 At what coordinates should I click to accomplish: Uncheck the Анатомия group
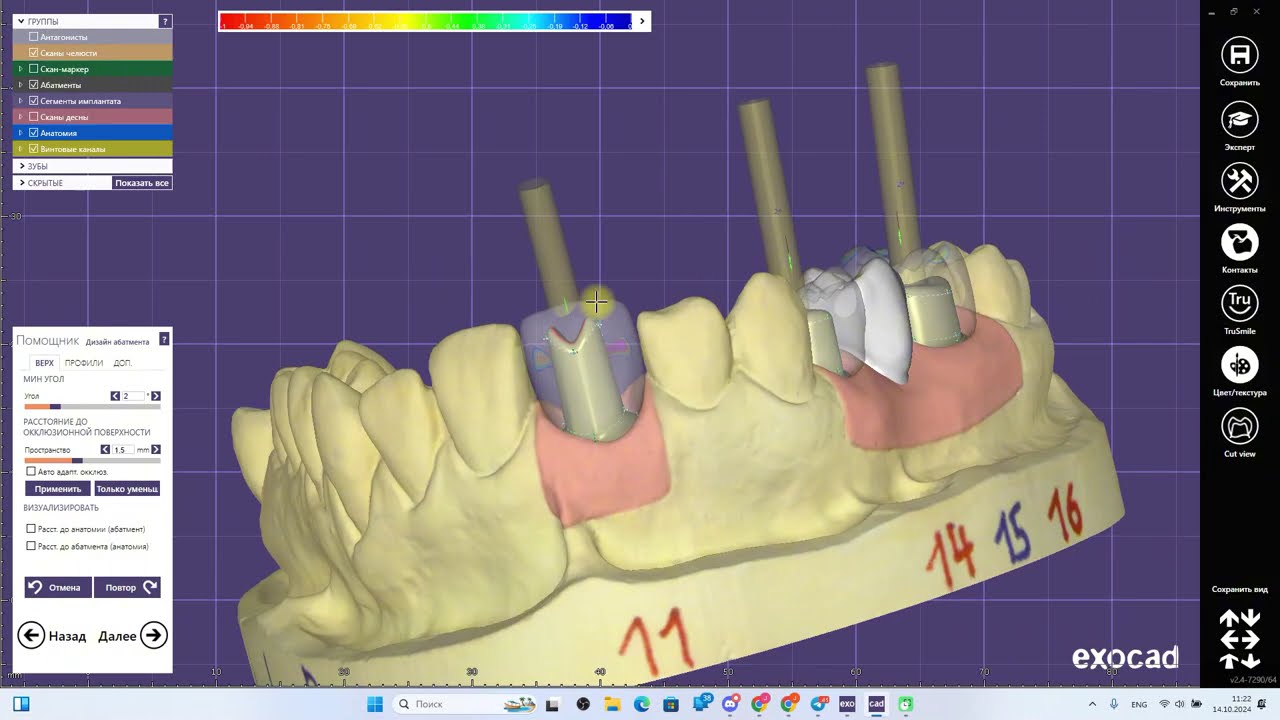pyautogui.click(x=34, y=133)
